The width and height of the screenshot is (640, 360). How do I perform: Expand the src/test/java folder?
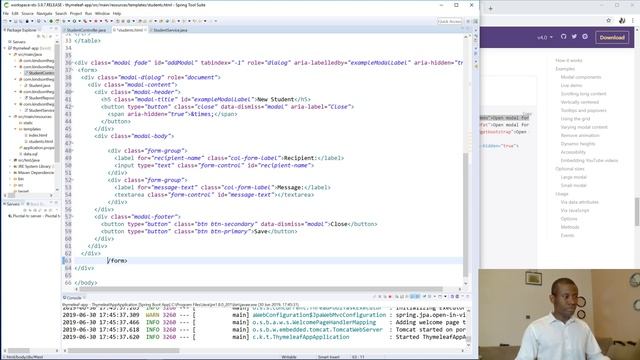tap(10, 160)
